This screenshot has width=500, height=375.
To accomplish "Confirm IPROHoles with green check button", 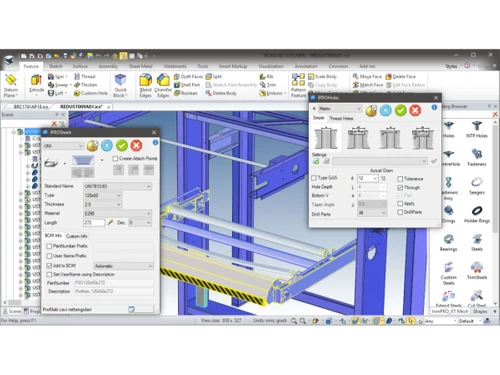I will 401,110.
